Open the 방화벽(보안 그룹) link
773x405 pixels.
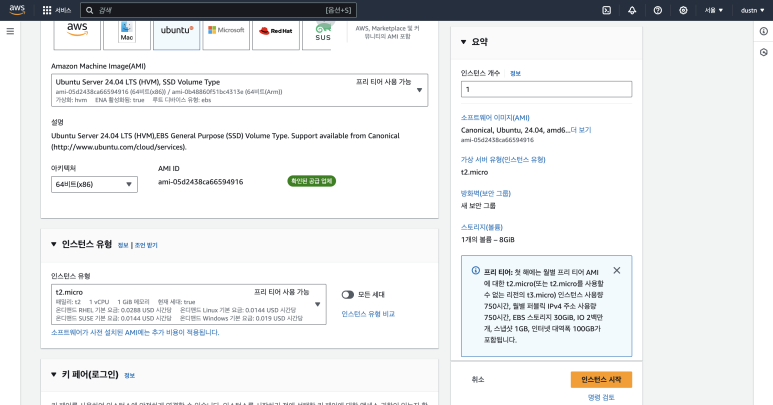(486, 194)
